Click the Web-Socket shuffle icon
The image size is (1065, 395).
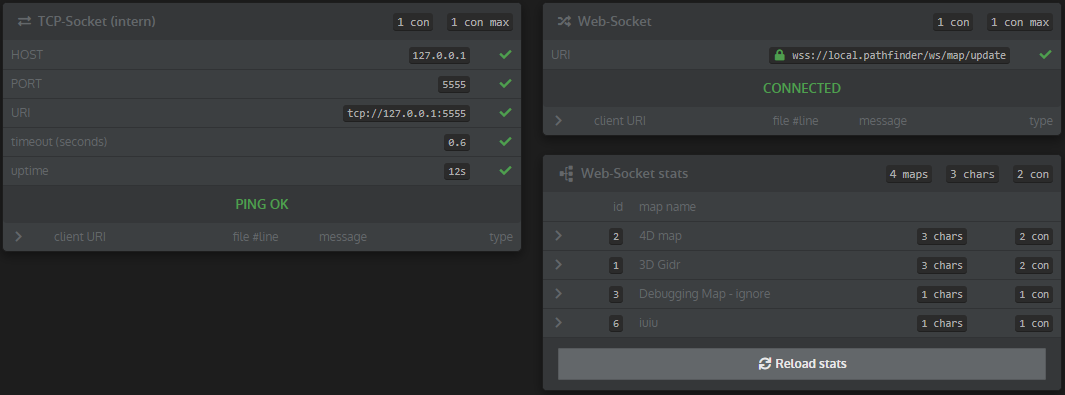564,22
